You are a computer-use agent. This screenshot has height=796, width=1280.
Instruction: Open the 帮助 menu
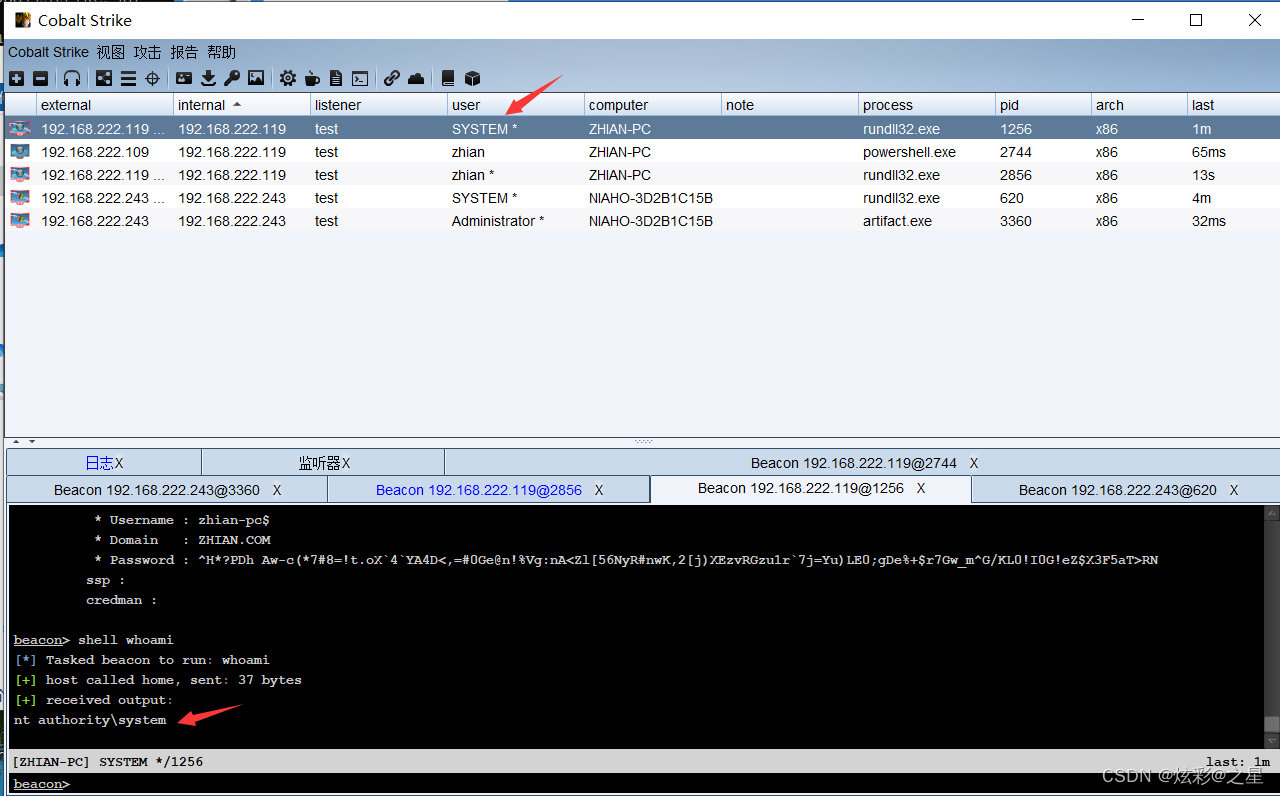tap(221, 52)
